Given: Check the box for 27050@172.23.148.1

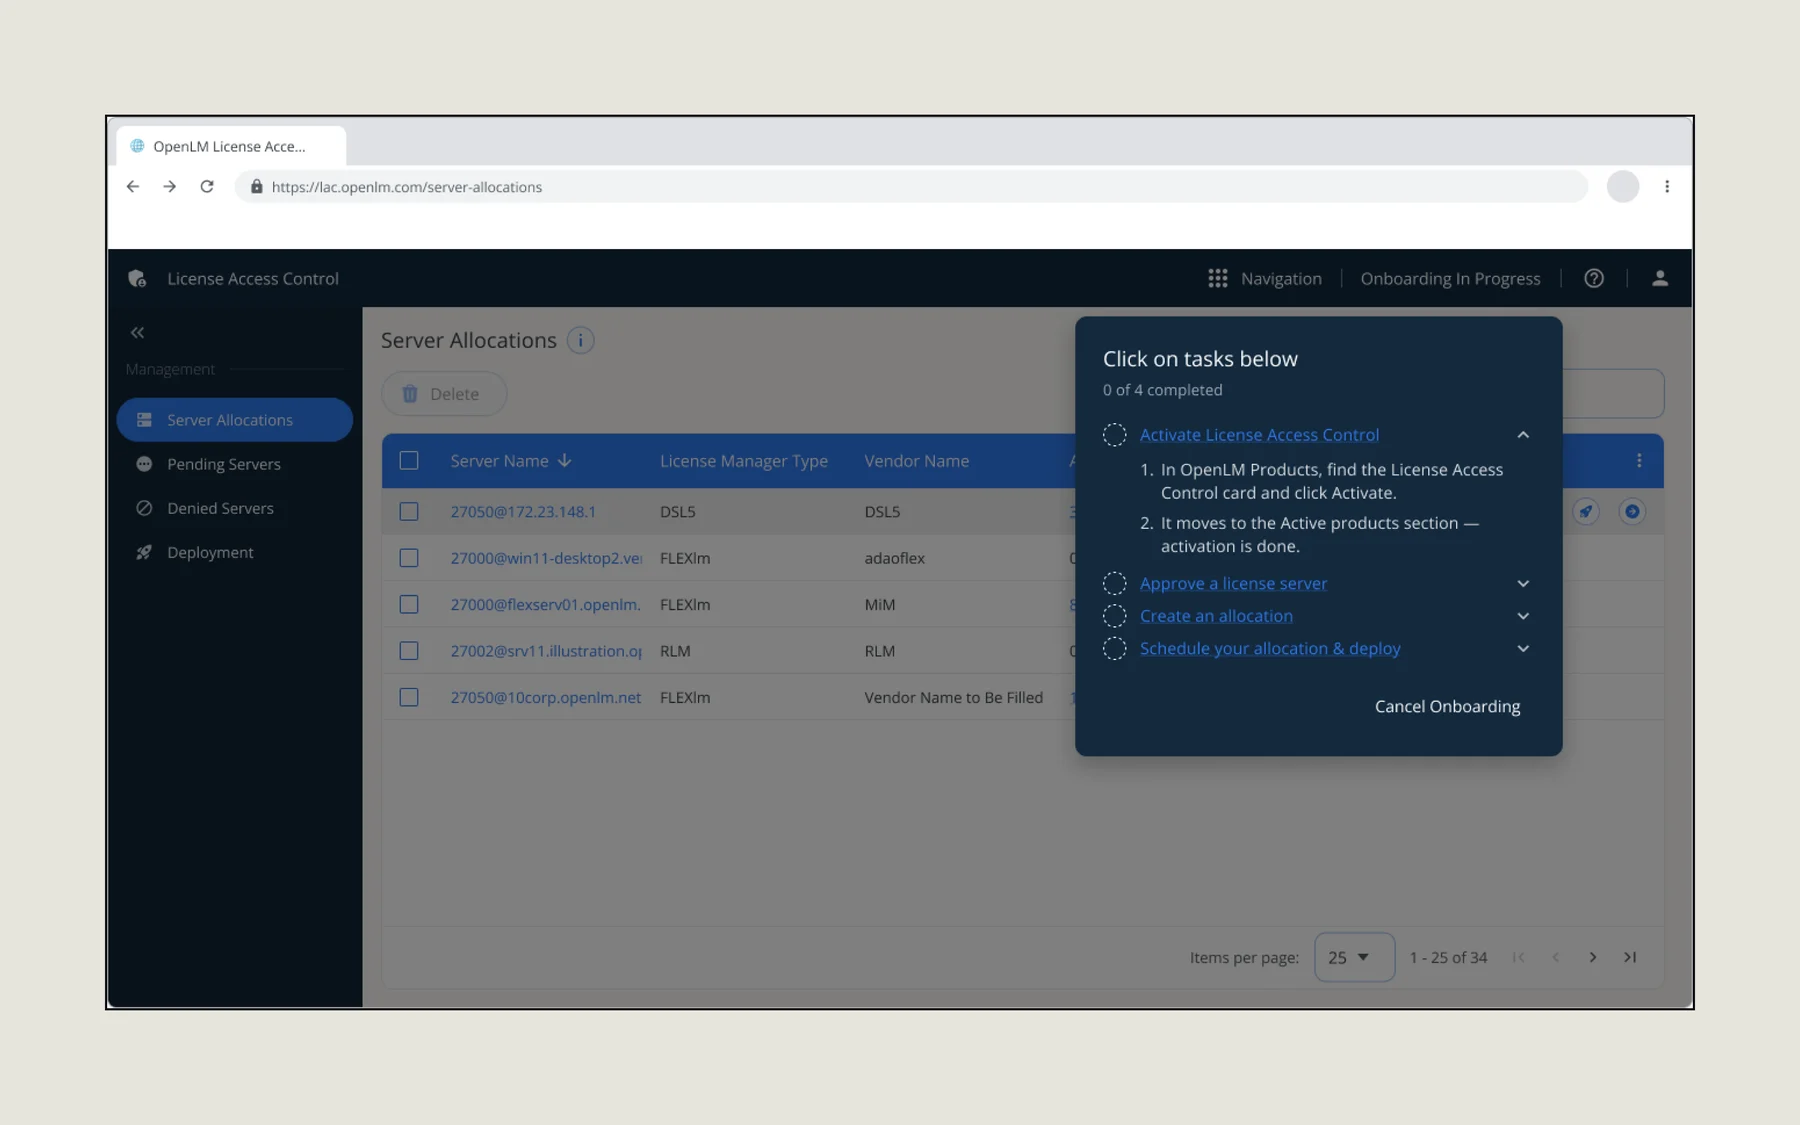Looking at the screenshot, I should 409,512.
